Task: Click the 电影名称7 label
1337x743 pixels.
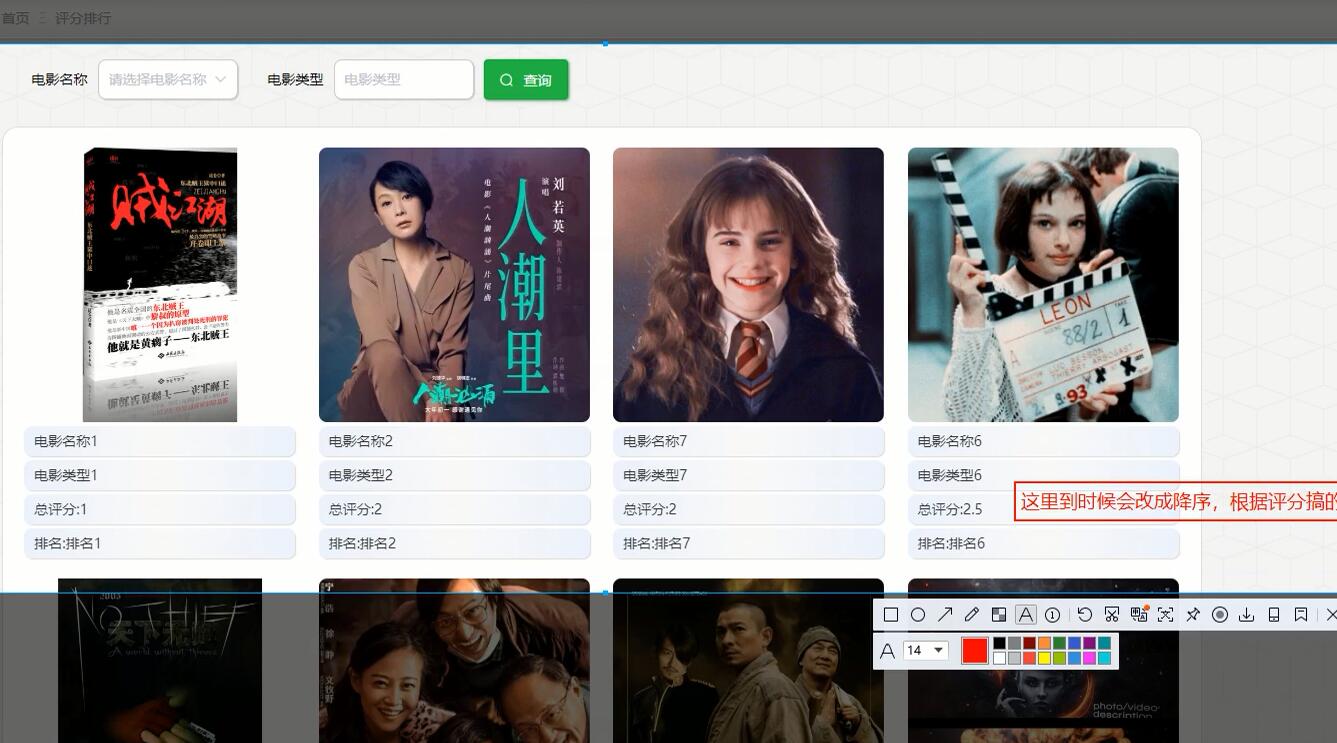Action: (748, 441)
